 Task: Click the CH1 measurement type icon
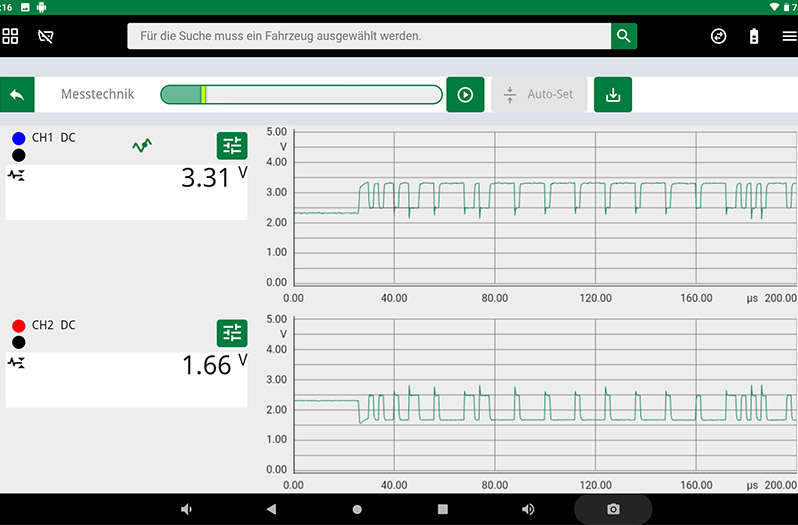tap(16, 176)
